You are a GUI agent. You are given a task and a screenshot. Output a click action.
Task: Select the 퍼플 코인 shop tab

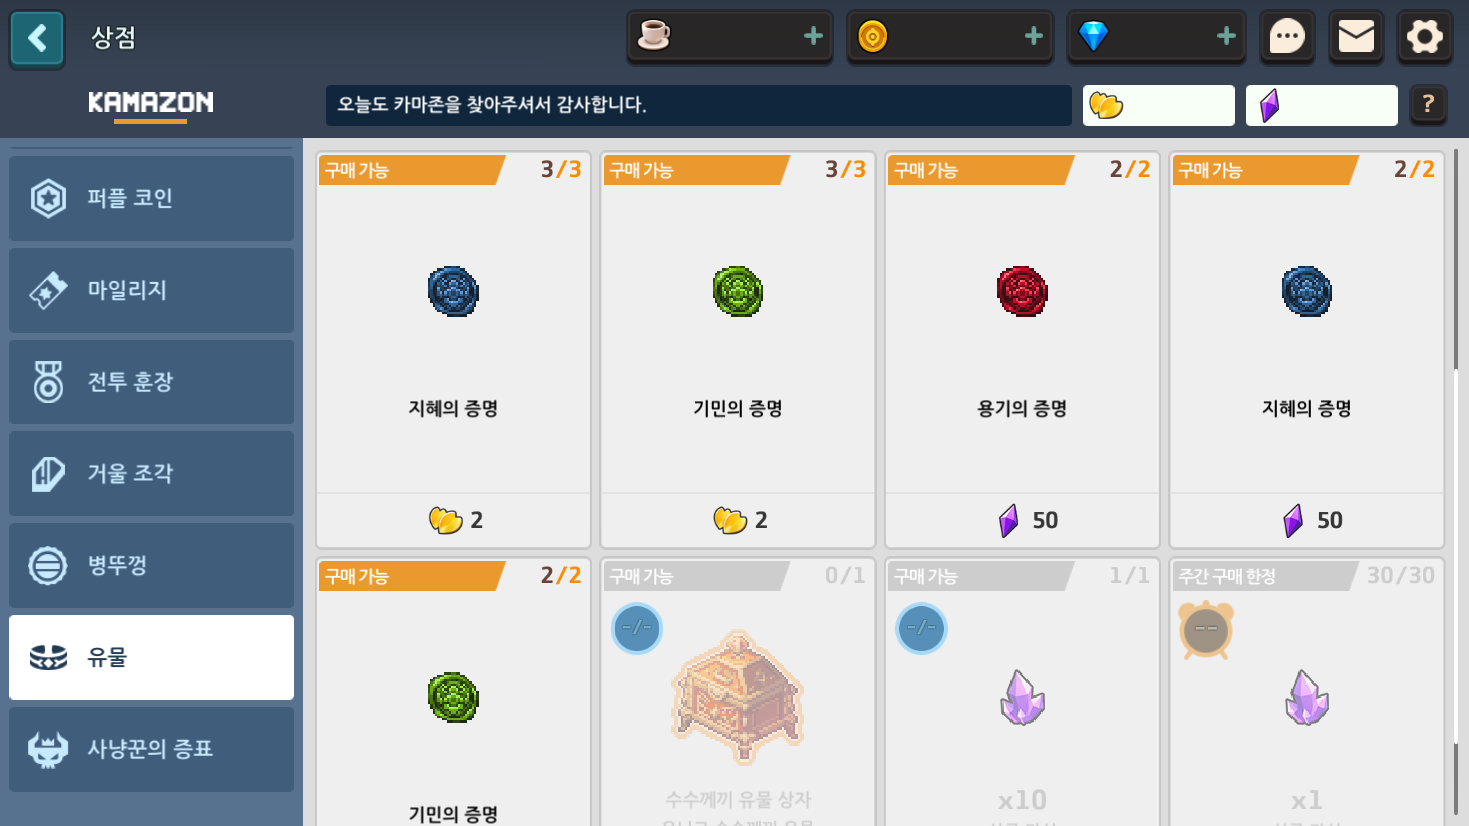click(x=152, y=198)
